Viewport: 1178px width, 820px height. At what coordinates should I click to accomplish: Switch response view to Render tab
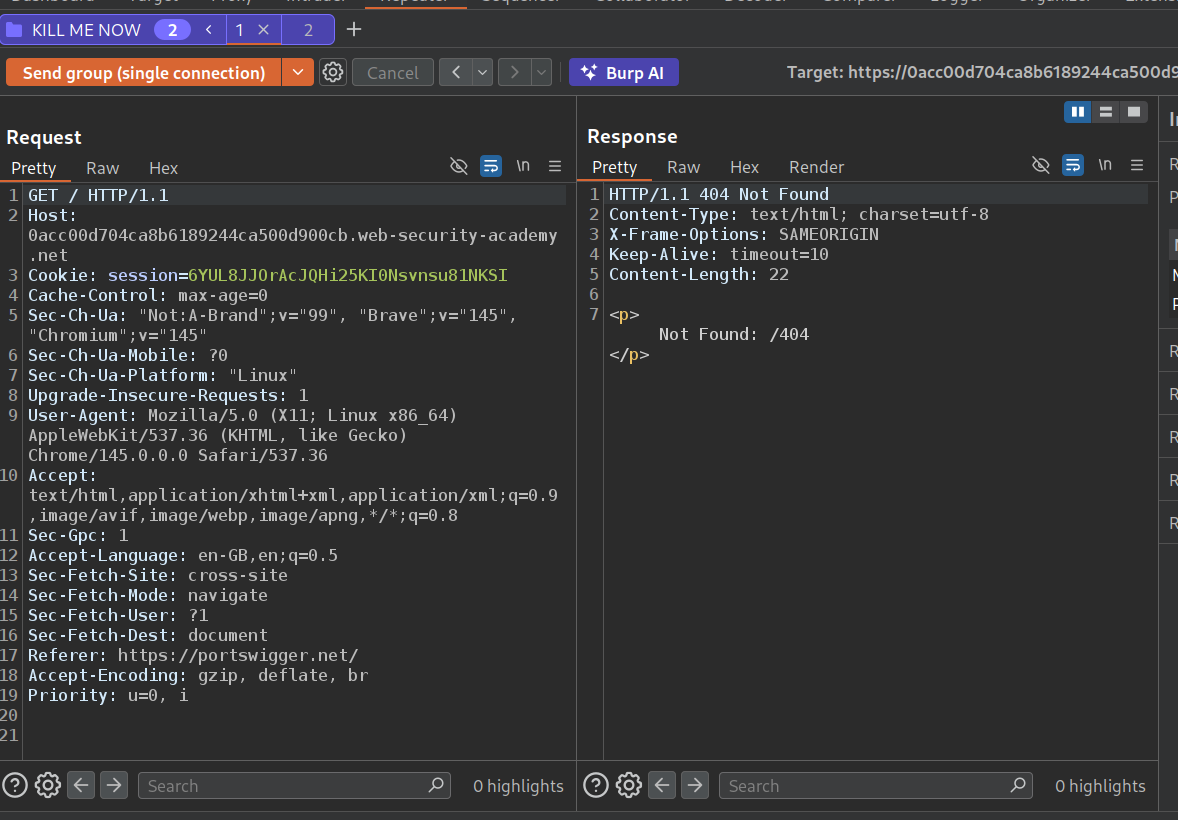click(816, 167)
